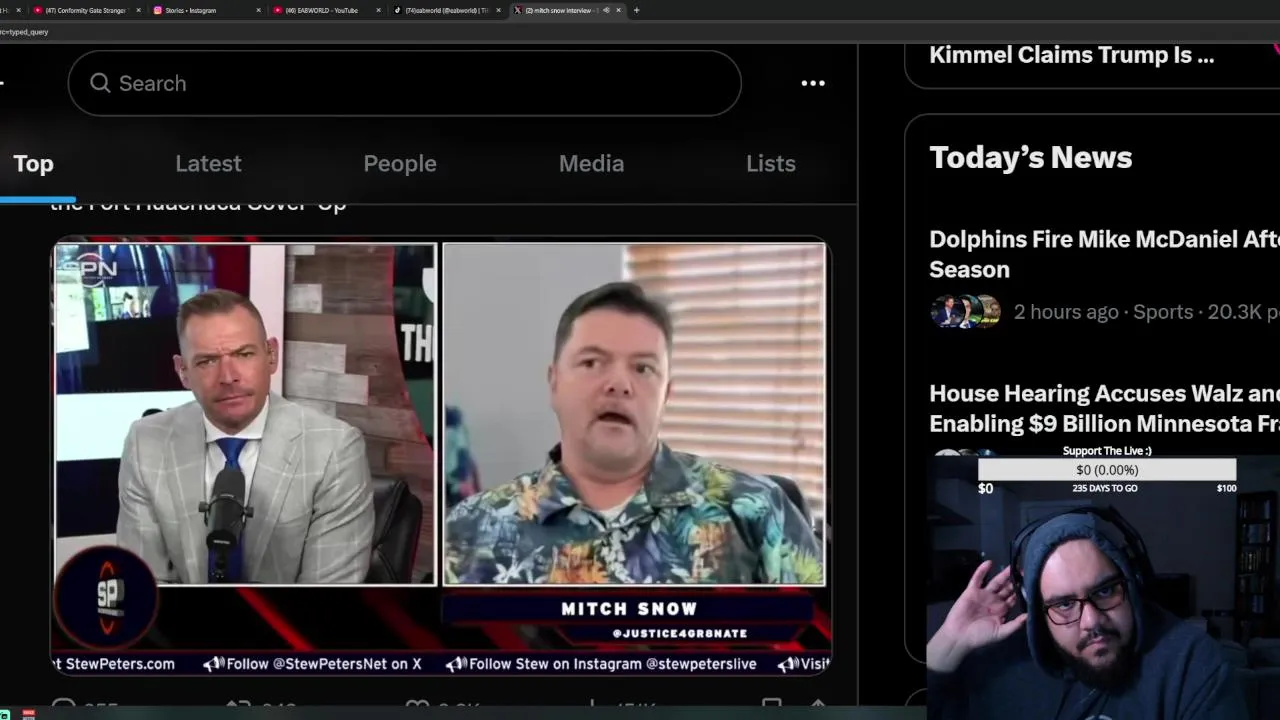The width and height of the screenshot is (1280, 720).
Task: Mute the mitch snow interview tab audio
Action: [x=606, y=10]
